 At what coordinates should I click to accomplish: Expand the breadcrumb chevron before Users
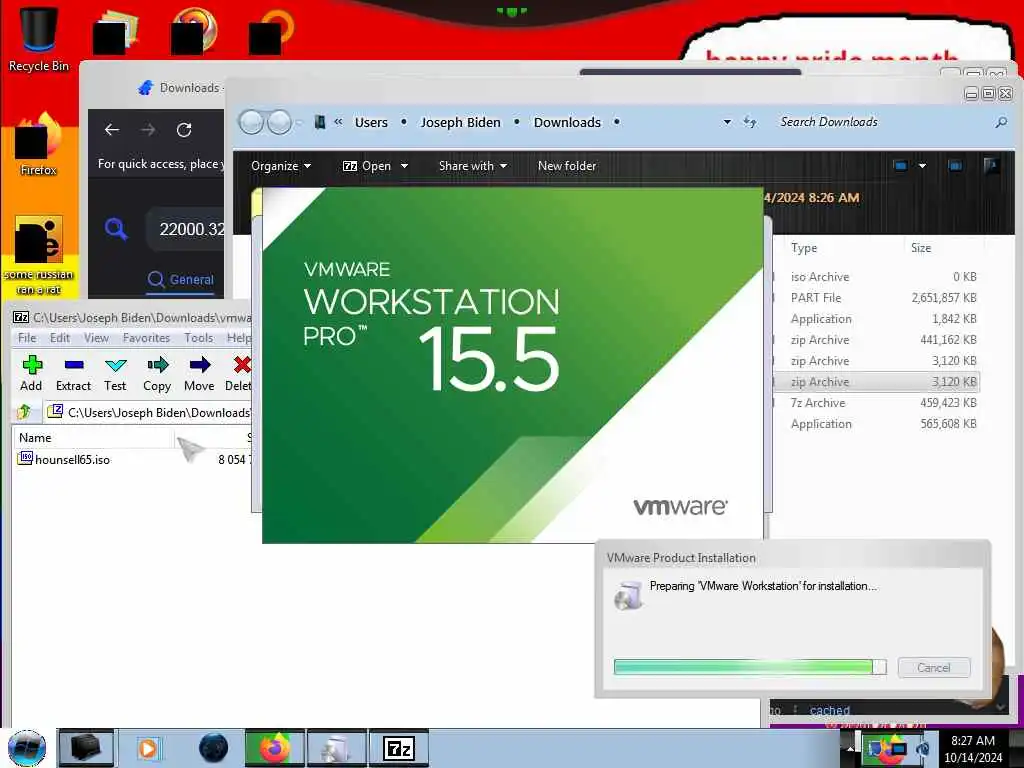pyautogui.click(x=338, y=122)
